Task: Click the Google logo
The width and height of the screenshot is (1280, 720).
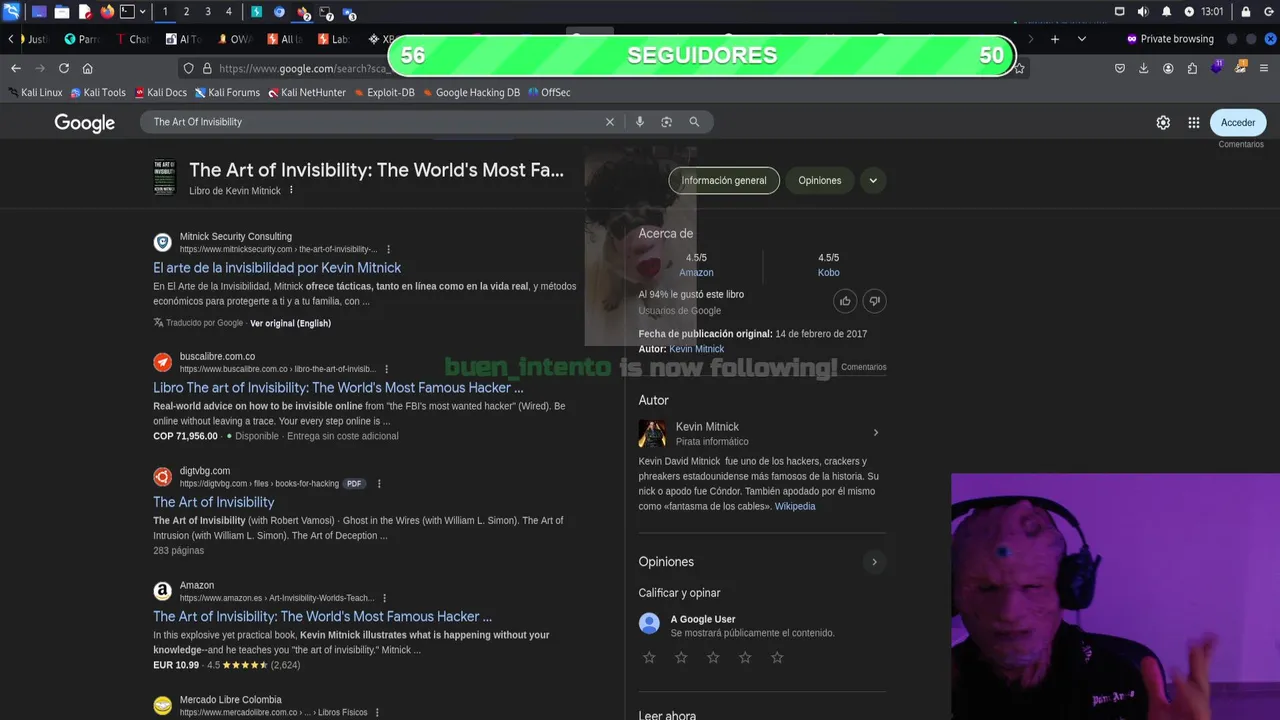Action: click(x=85, y=122)
